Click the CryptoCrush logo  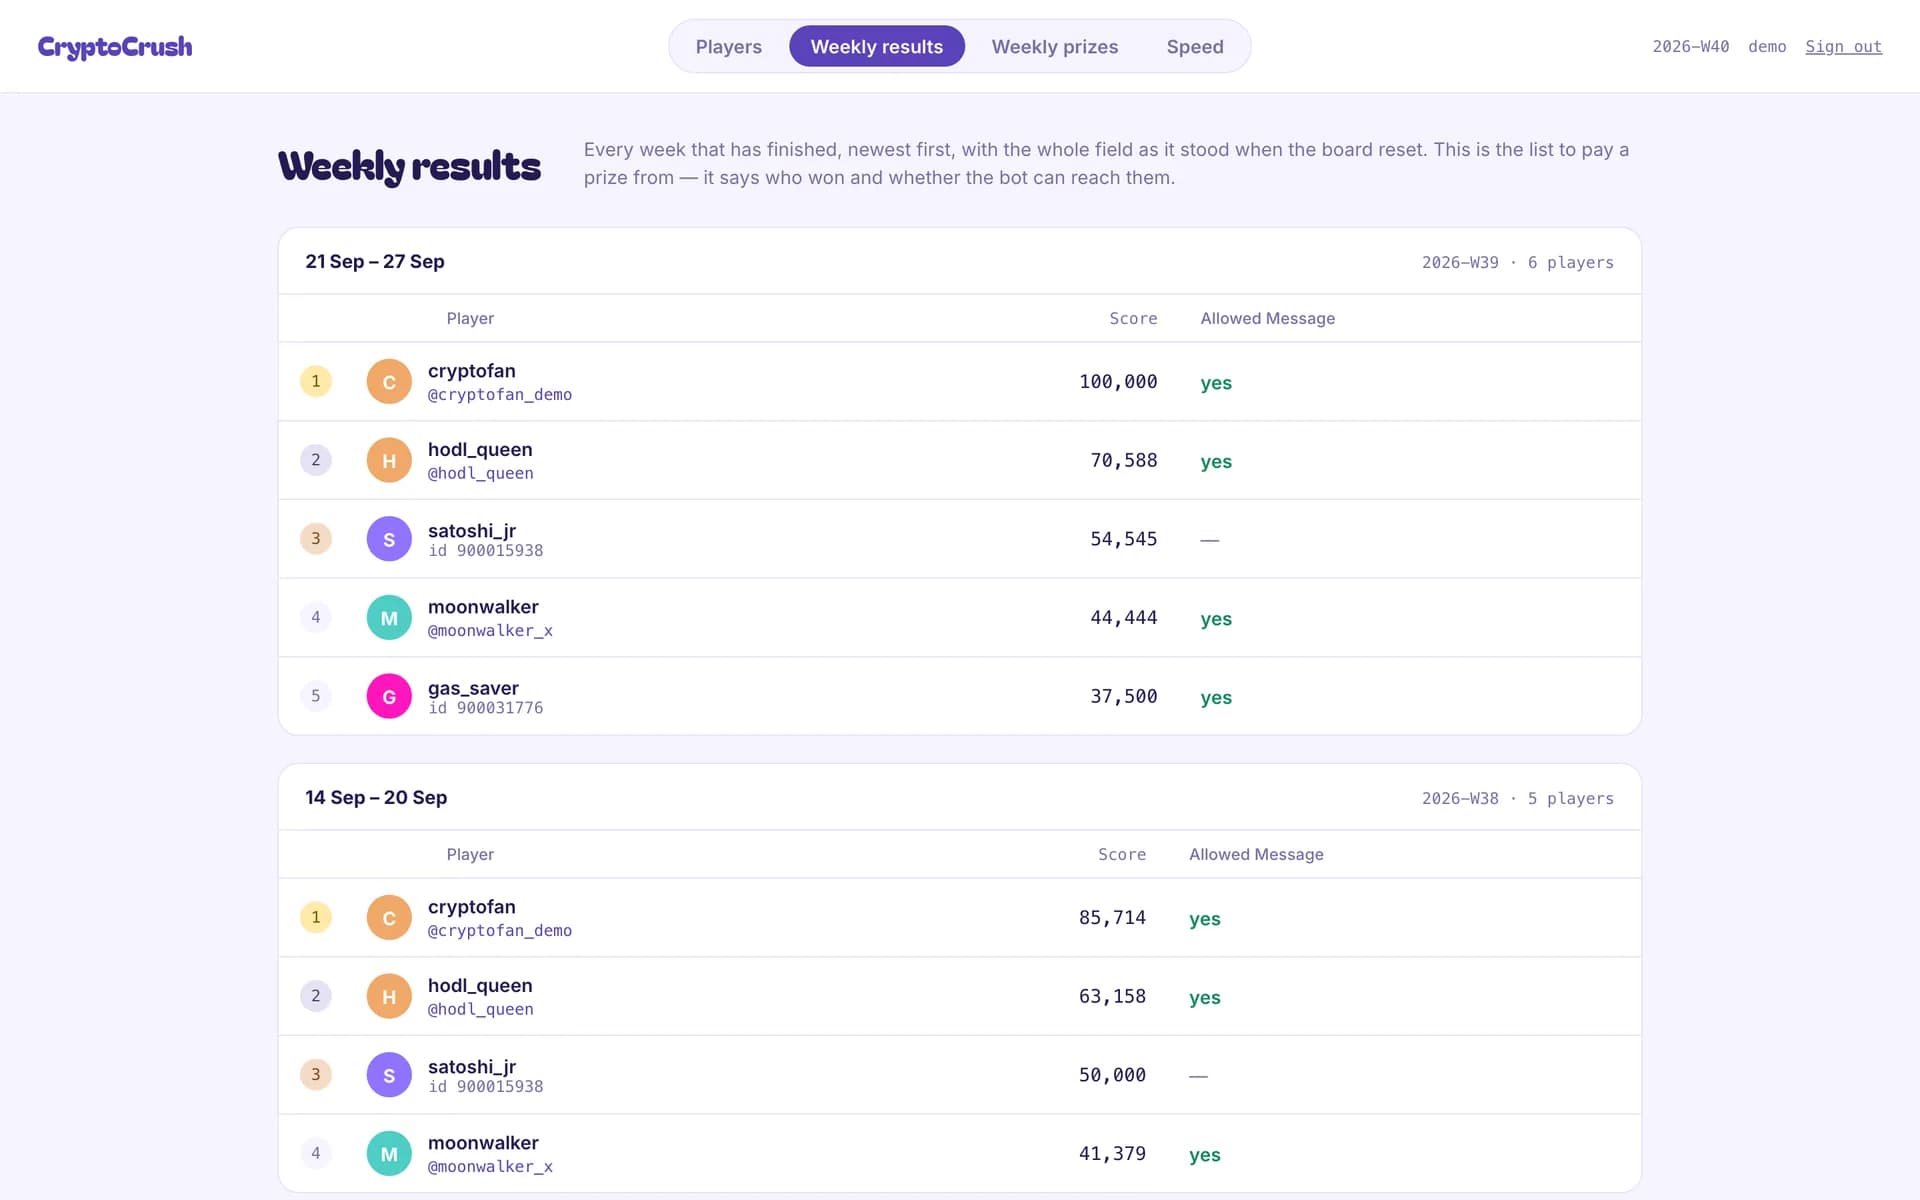[x=115, y=47]
